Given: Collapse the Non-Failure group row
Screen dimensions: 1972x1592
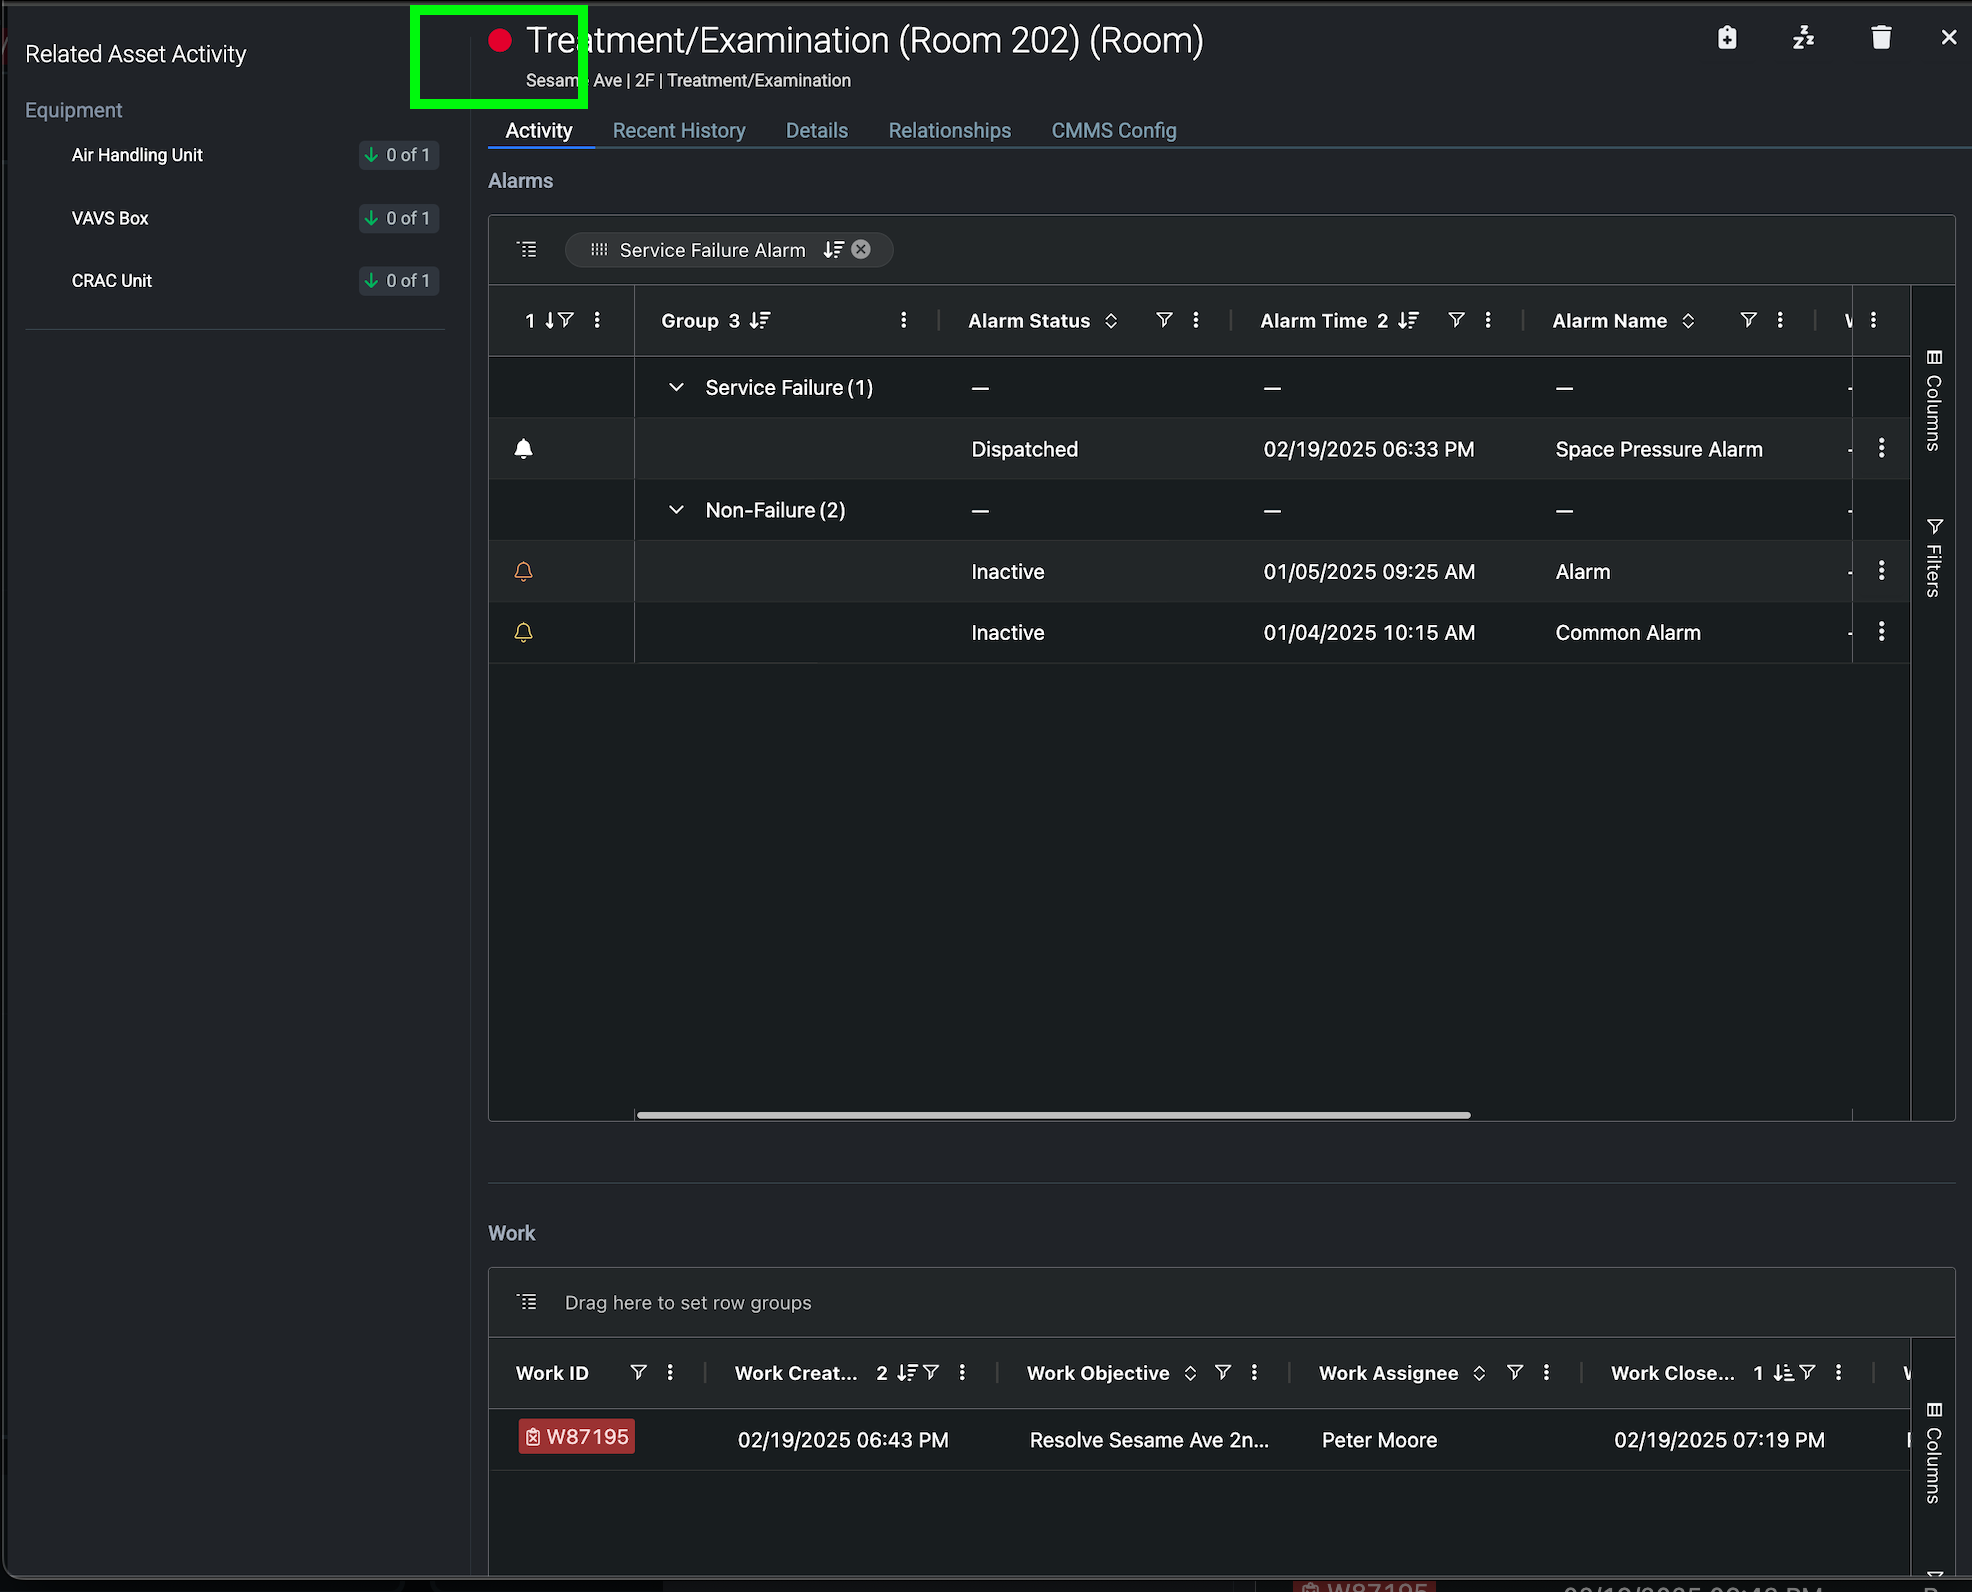Looking at the screenshot, I should coord(676,510).
